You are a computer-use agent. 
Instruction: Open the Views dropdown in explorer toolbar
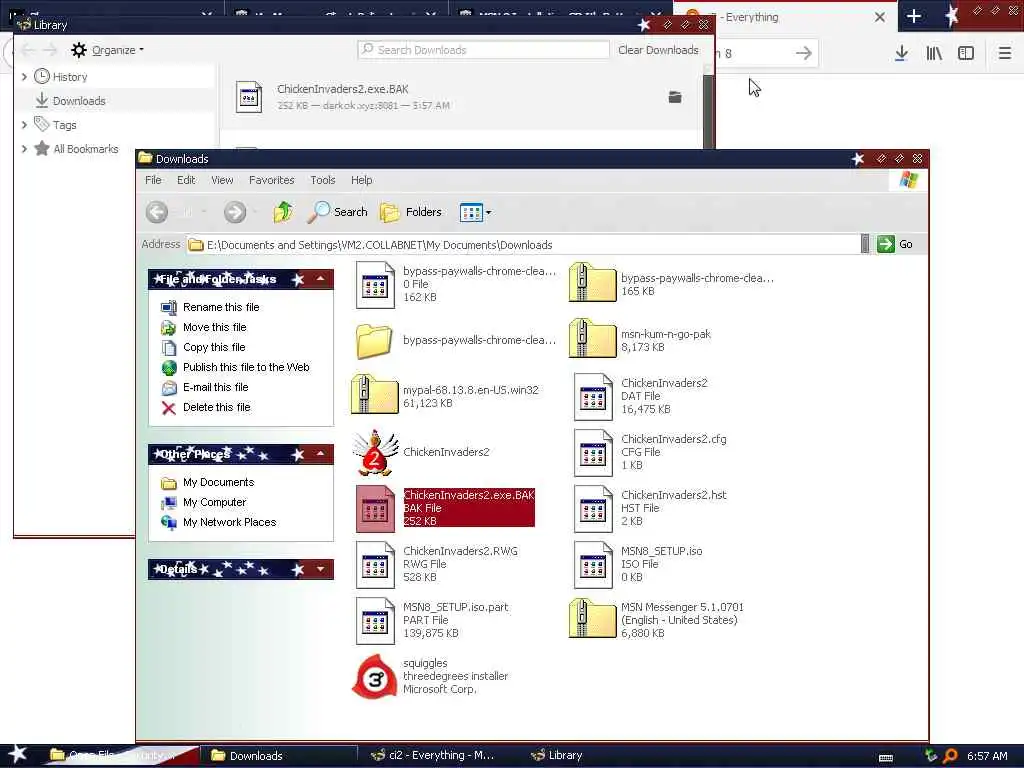click(x=475, y=212)
